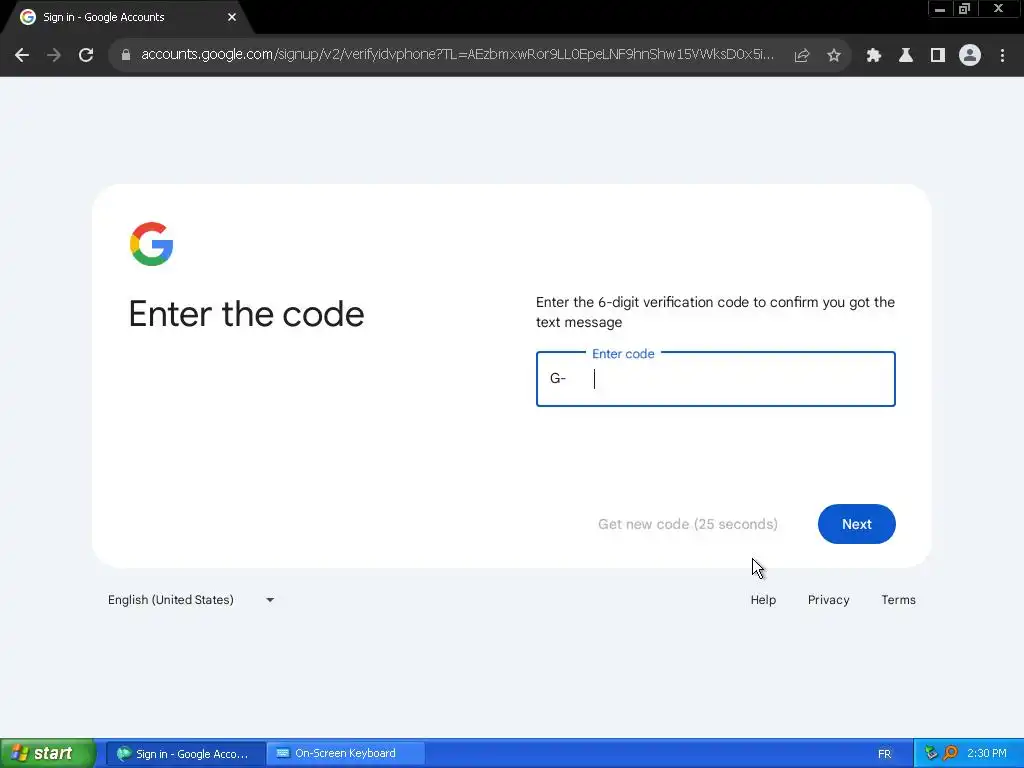This screenshot has width=1024, height=768.
Task: Restore down the Chrome window
Action: point(964,9)
